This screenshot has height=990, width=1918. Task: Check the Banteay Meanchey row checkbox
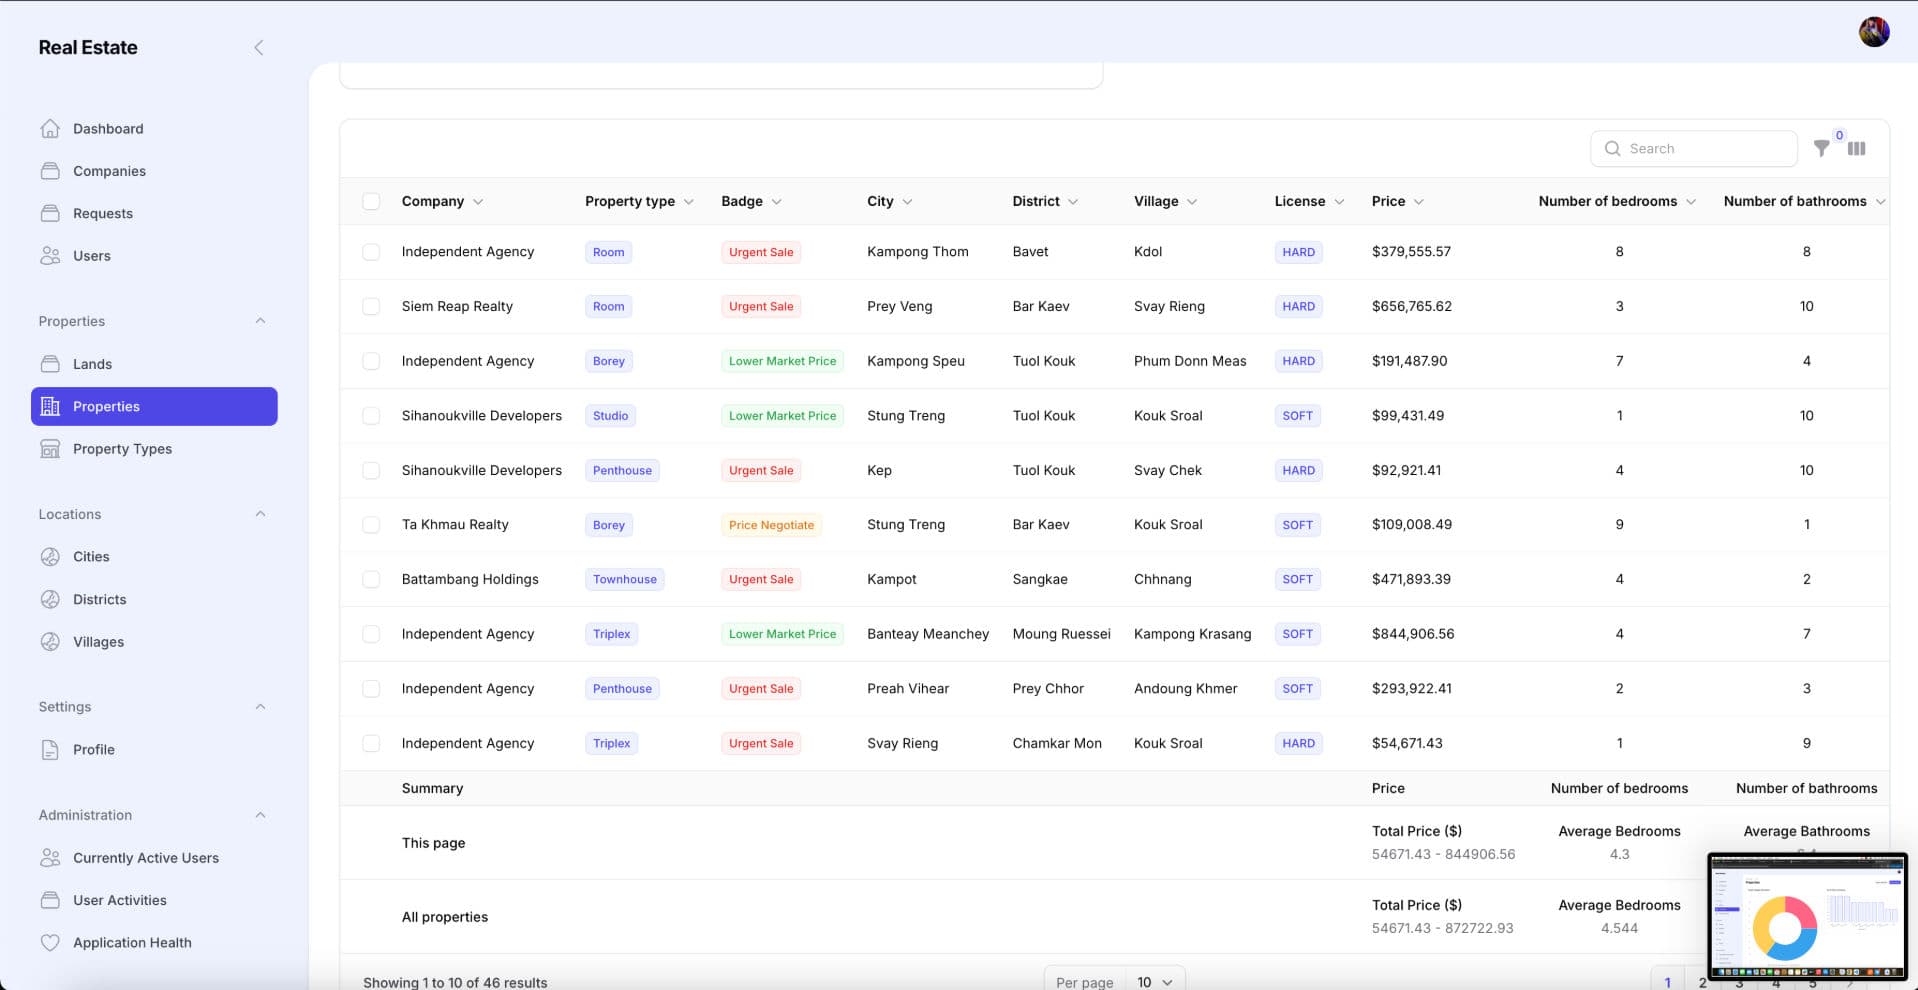coord(371,634)
